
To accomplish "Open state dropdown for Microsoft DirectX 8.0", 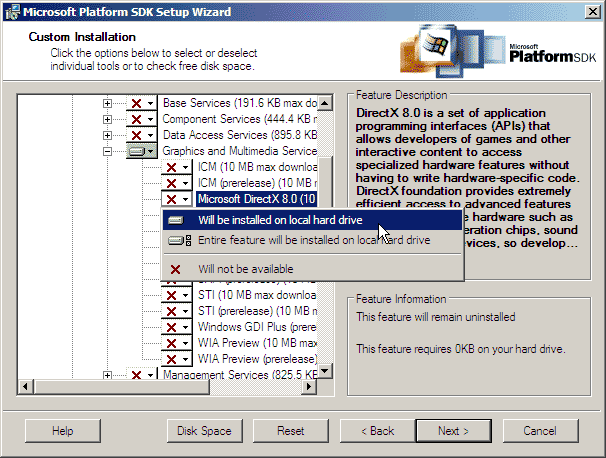I will pos(177,199).
